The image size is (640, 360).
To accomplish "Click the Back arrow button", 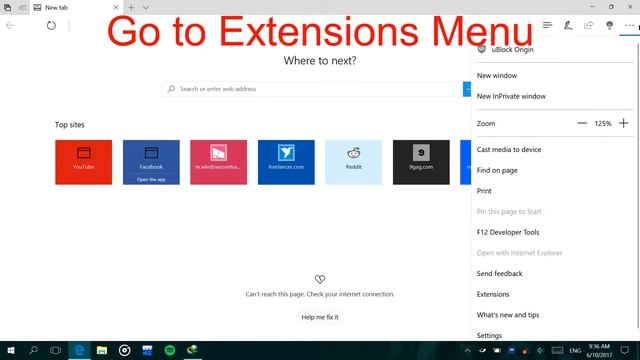I will 10,25.
